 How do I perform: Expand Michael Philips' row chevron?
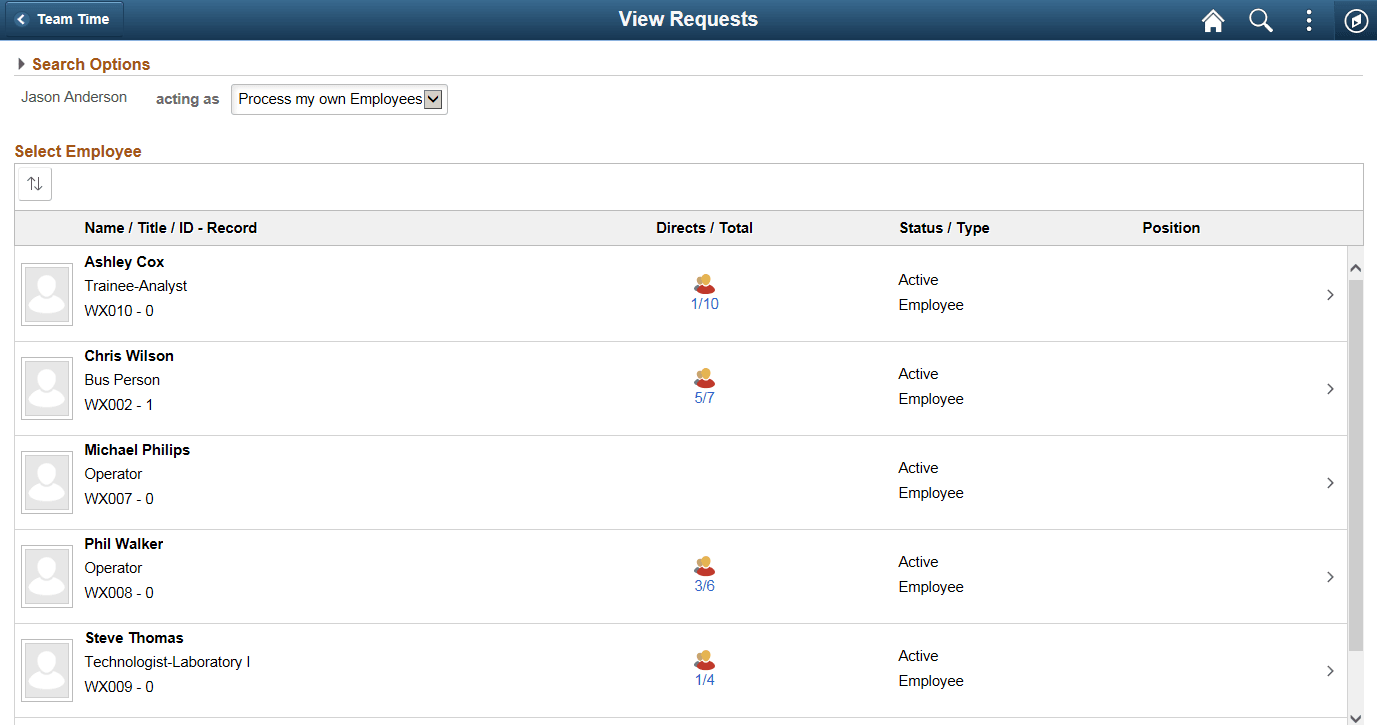[x=1330, y=483]
